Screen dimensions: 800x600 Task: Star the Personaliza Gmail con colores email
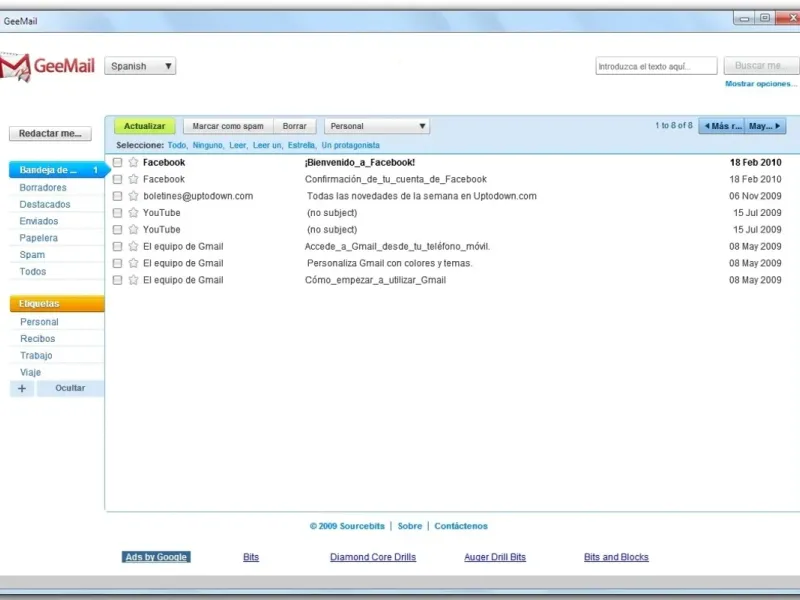[x=133, y=263]
